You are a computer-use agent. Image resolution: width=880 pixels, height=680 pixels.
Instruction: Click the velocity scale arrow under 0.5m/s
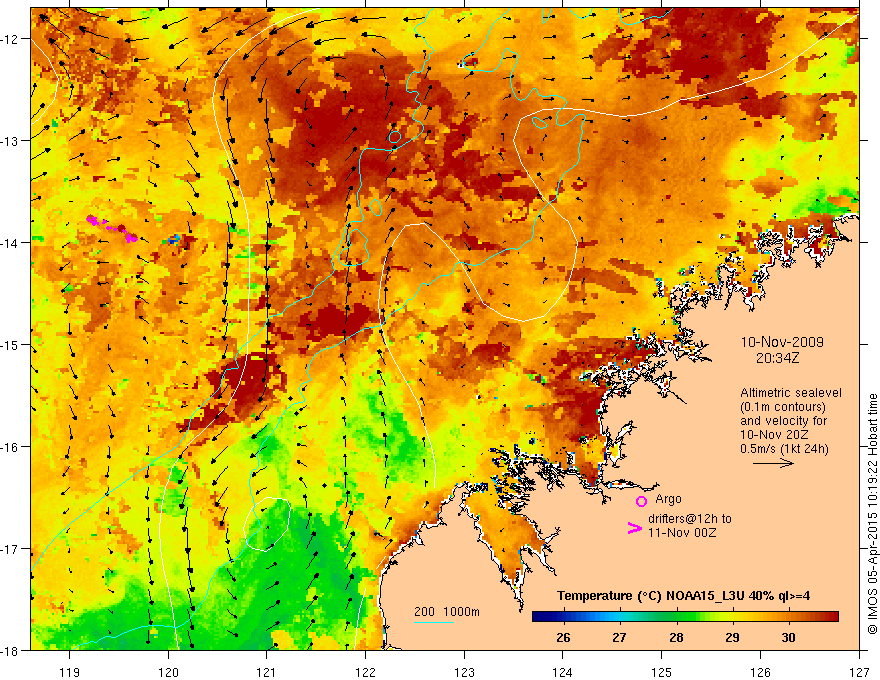tap(773, 463)
